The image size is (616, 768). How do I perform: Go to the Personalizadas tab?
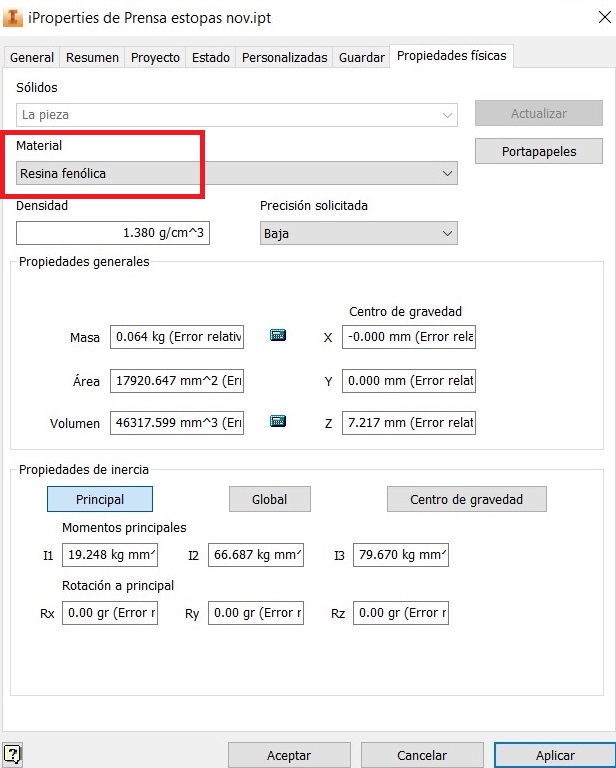tap(284, 58)
